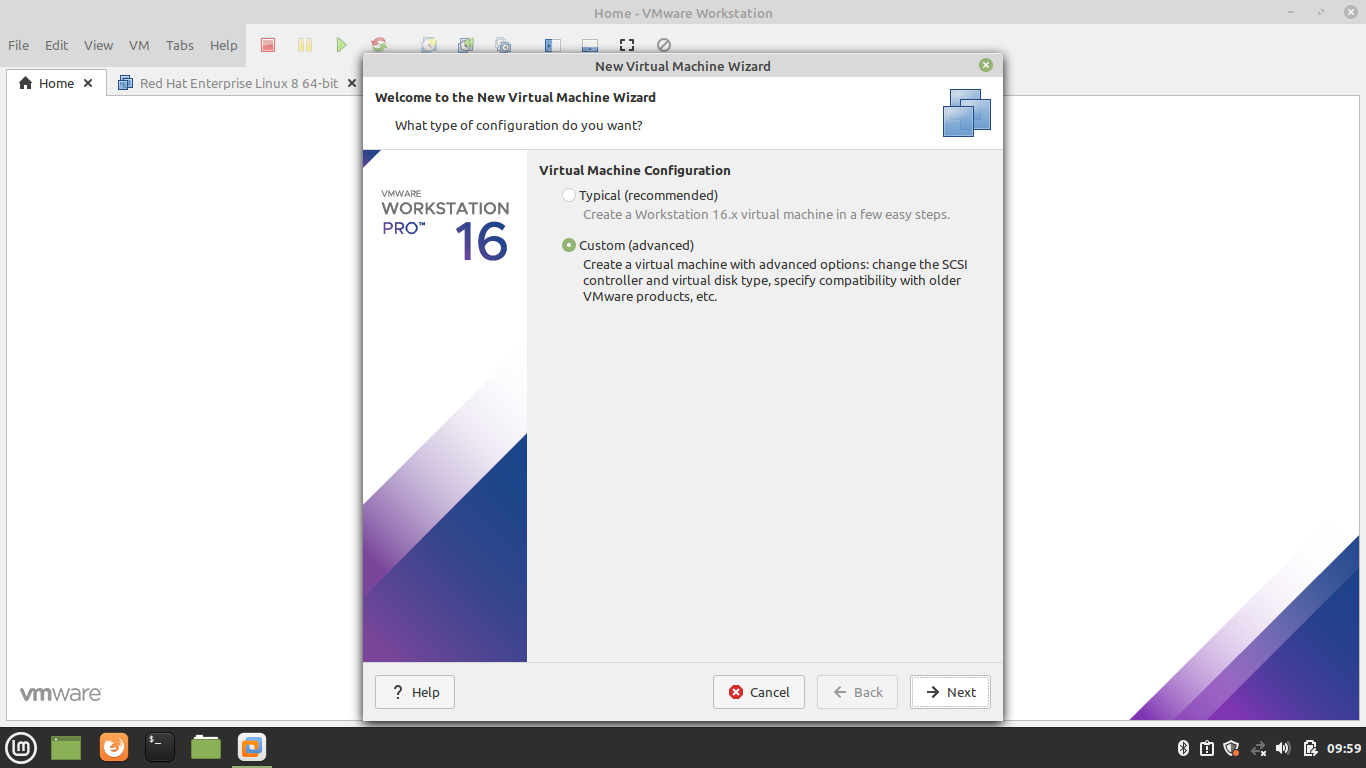
Task: Click the home icon on the Home tab
Action: click(x=26, y=83)
